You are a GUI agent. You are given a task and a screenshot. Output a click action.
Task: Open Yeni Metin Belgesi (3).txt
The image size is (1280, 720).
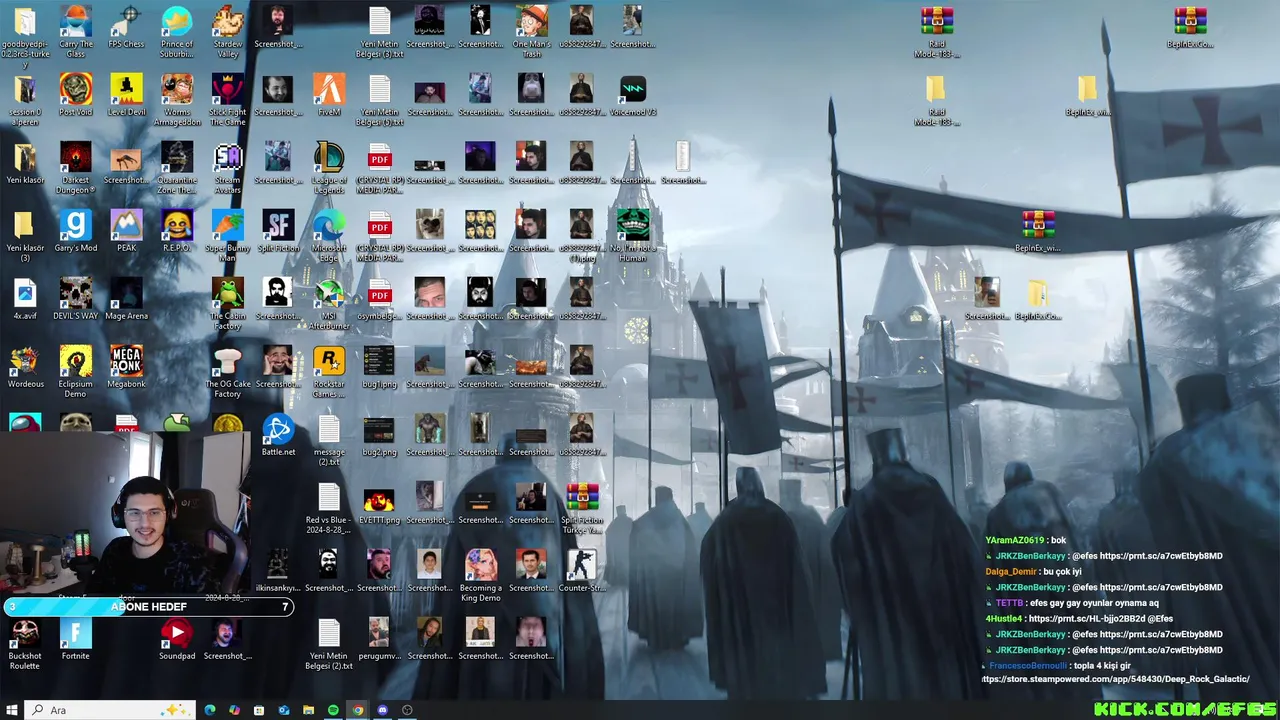(x=379, y=31)
